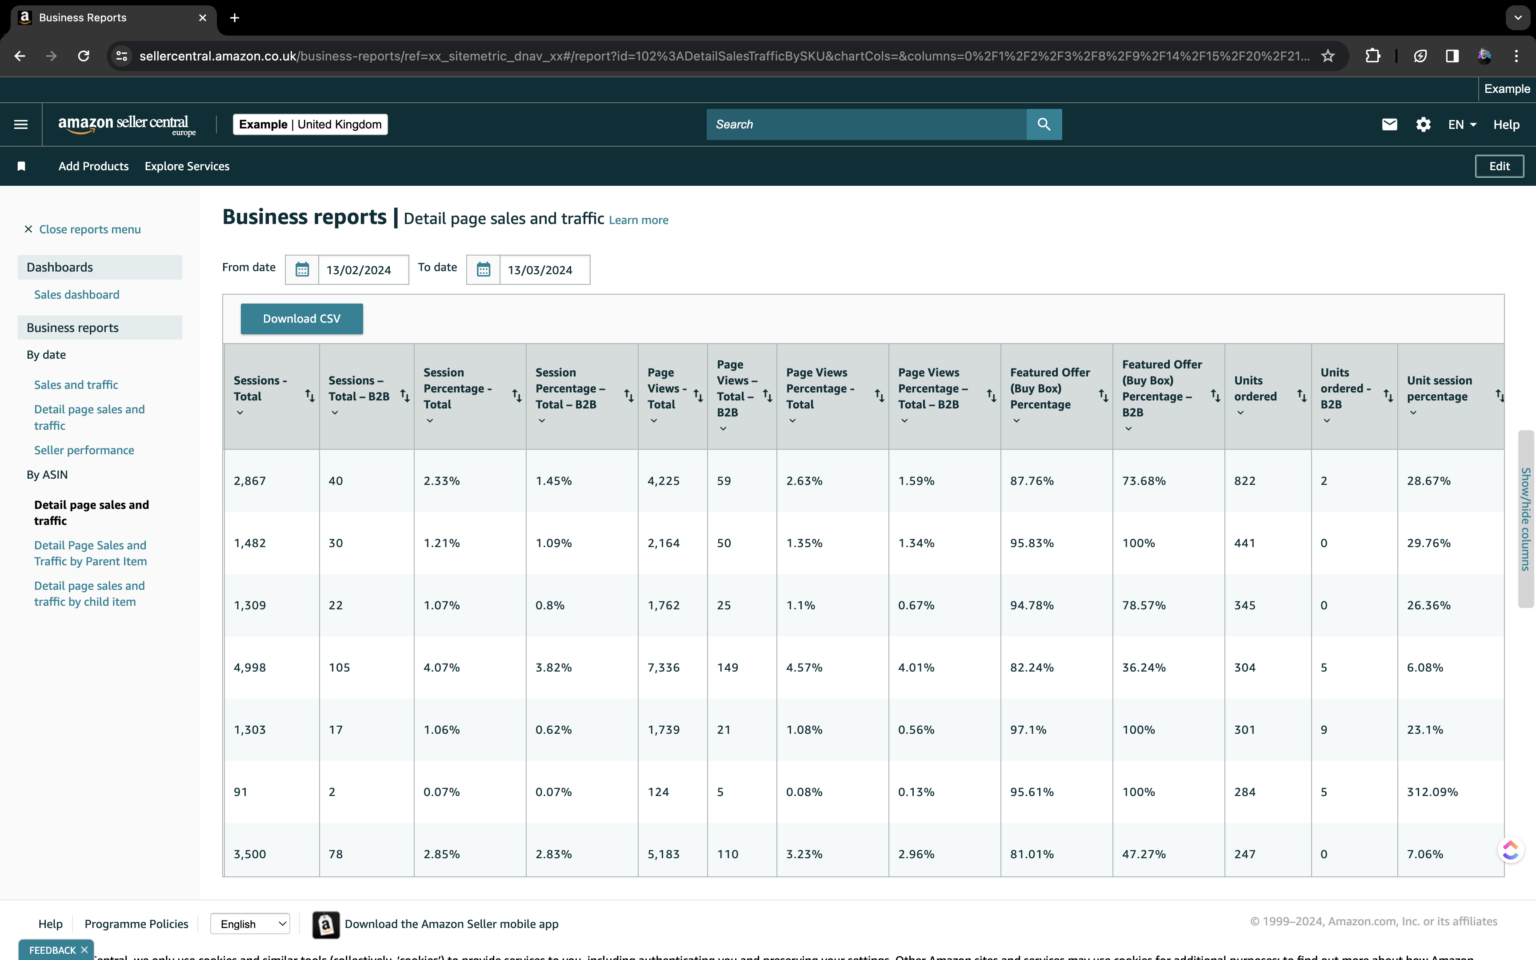Open the From date calendar picker
Viewport: 1536px width, 960px height.
[301, 269]
